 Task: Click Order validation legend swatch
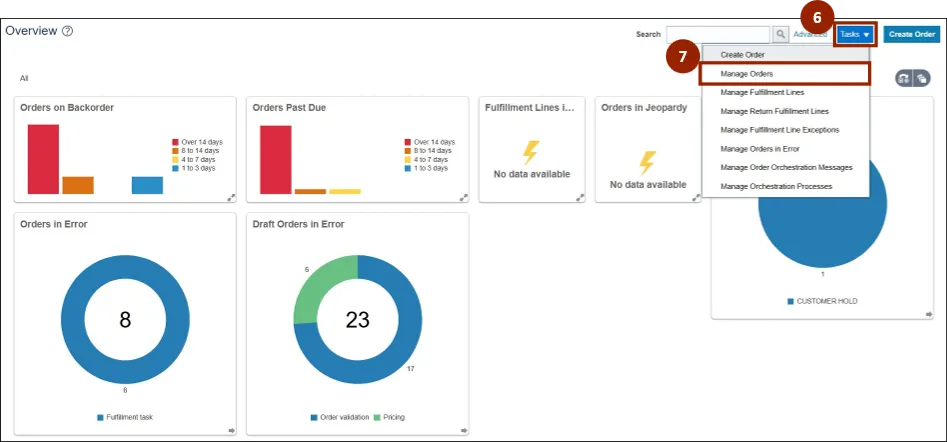[314, 417]
